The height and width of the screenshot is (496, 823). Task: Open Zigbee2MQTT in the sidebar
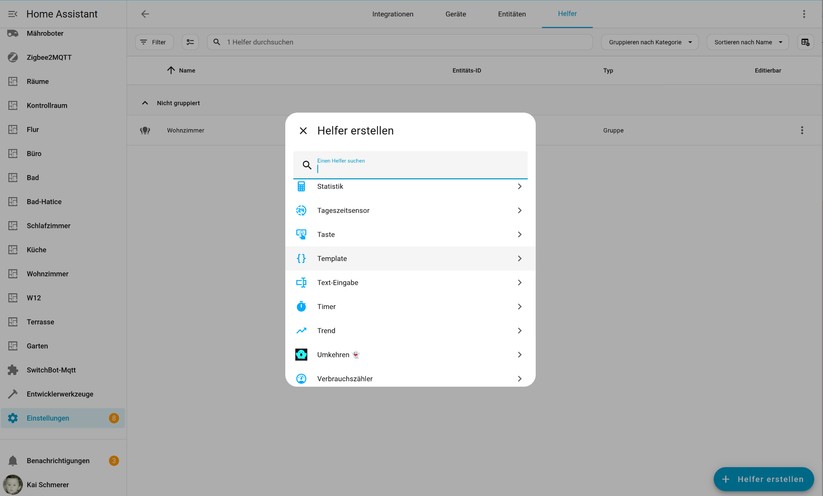click(x=49, y=58)
